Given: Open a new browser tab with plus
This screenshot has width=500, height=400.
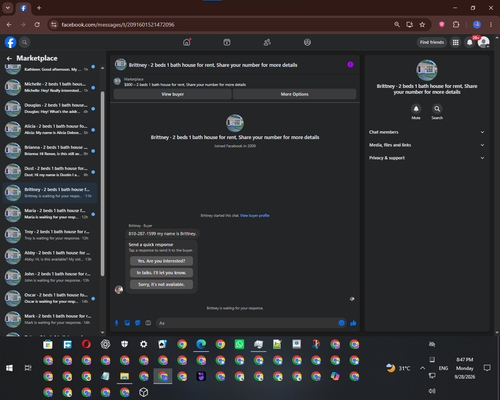Looking at the screenshot, I should click(x=39, y=8).
